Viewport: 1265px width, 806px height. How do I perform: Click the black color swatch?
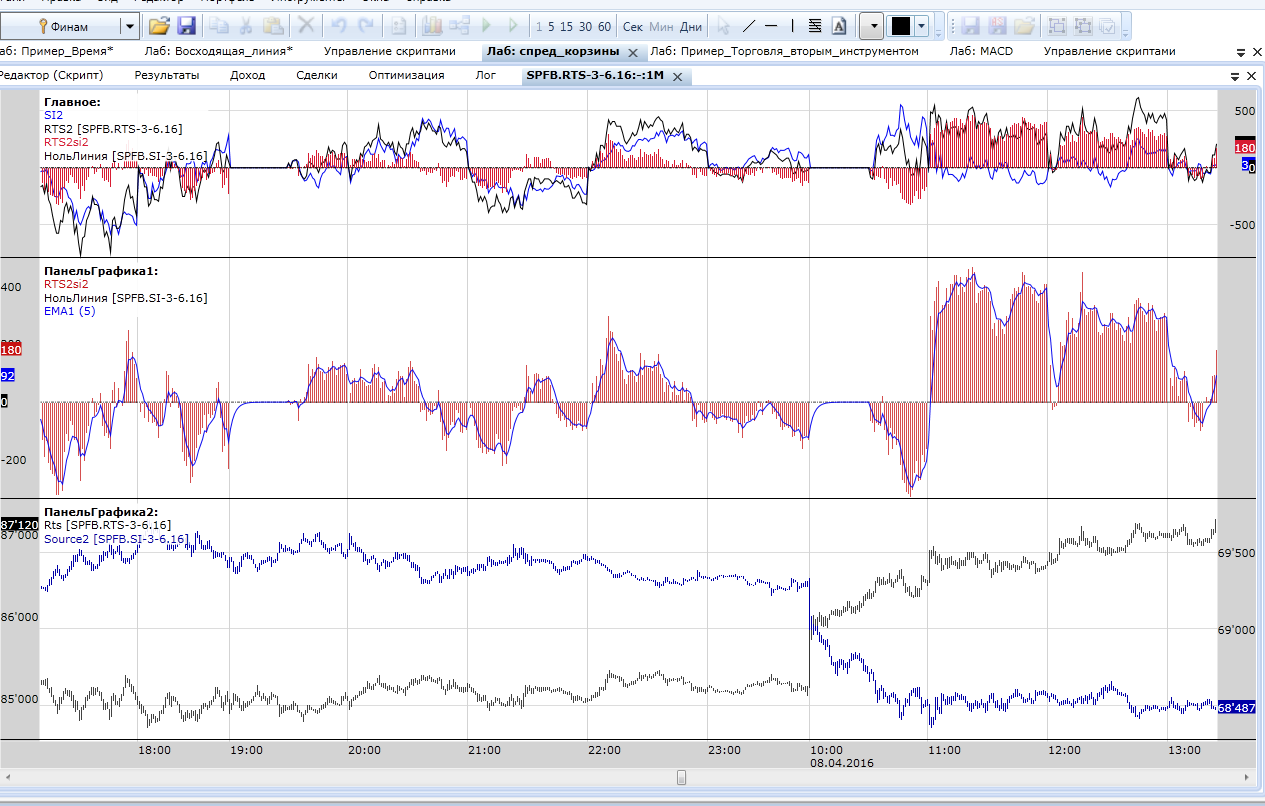pos(901,26)
